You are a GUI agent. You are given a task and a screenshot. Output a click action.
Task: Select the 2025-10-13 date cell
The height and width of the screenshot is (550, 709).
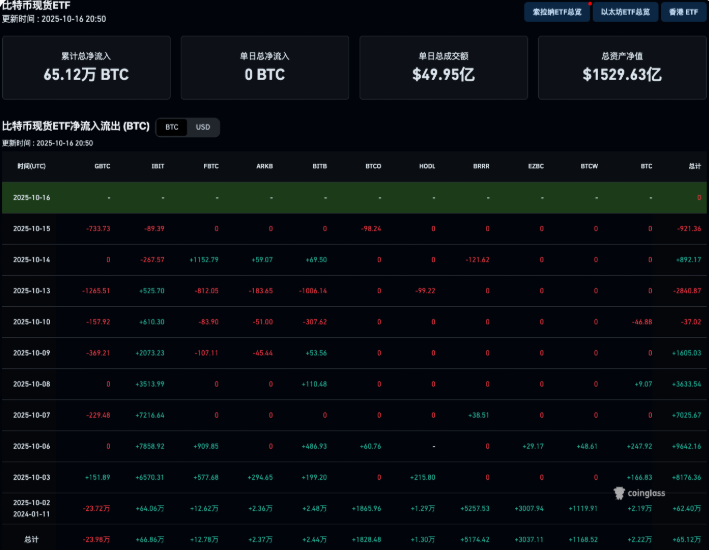coord(32,291)
